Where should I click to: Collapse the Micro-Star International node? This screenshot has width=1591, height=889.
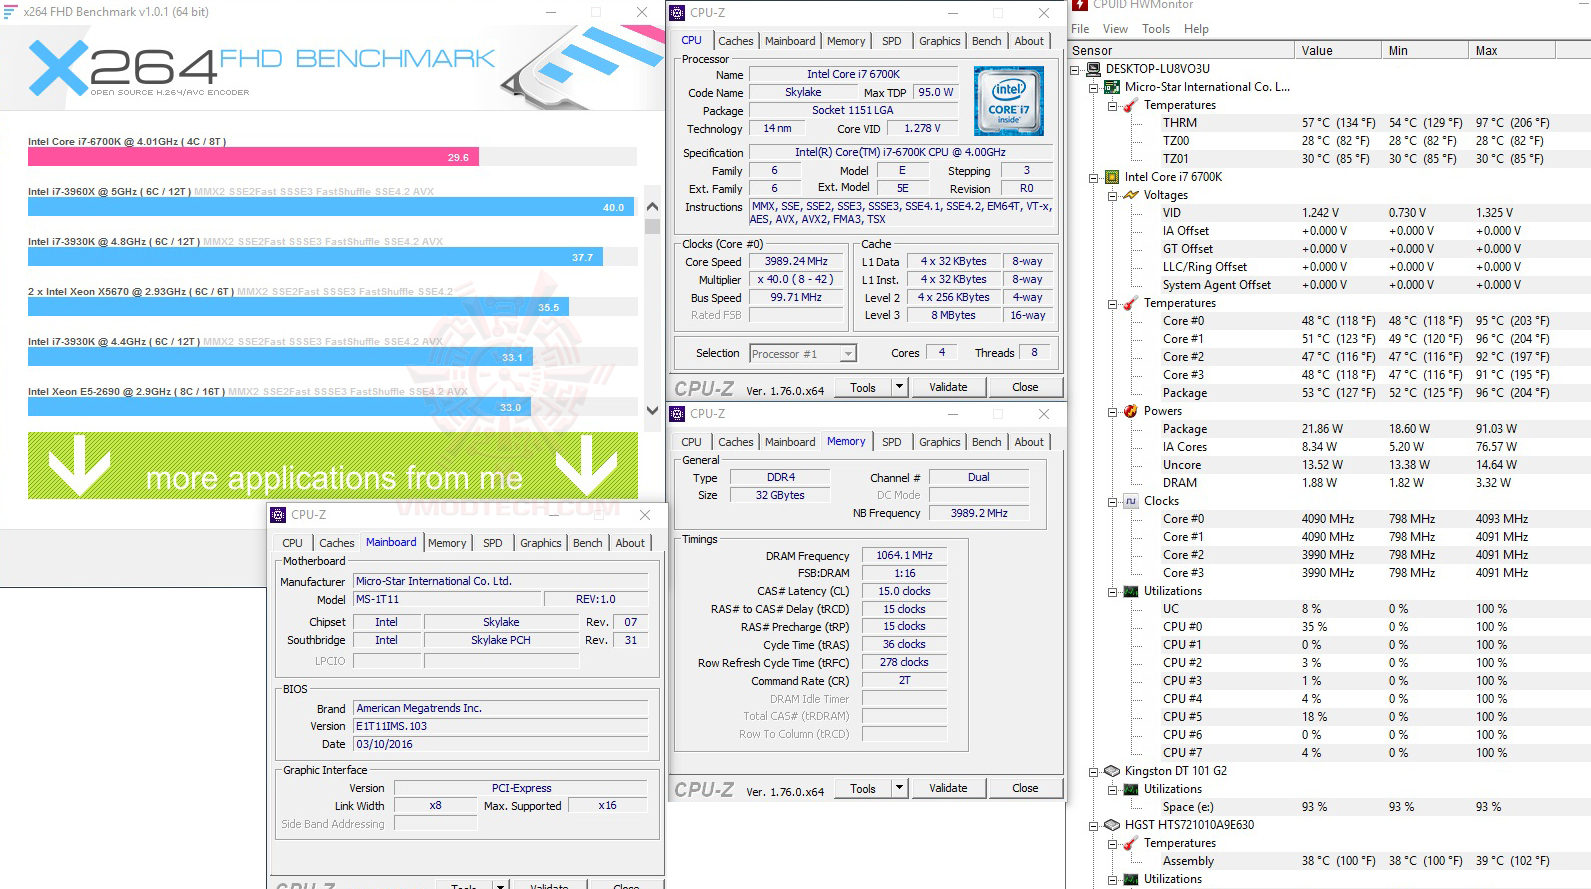click(1094, 87)
